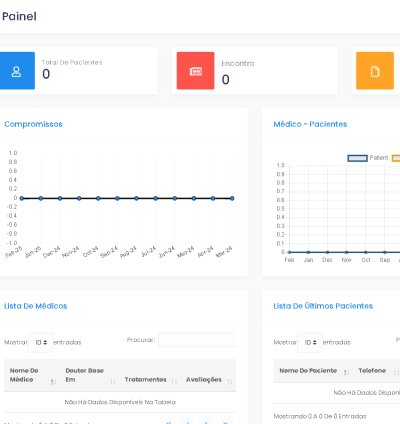Click the Encontro count 0
This screenshot has height=424, width=400.
pyautogui.click(x=226, y=80)
